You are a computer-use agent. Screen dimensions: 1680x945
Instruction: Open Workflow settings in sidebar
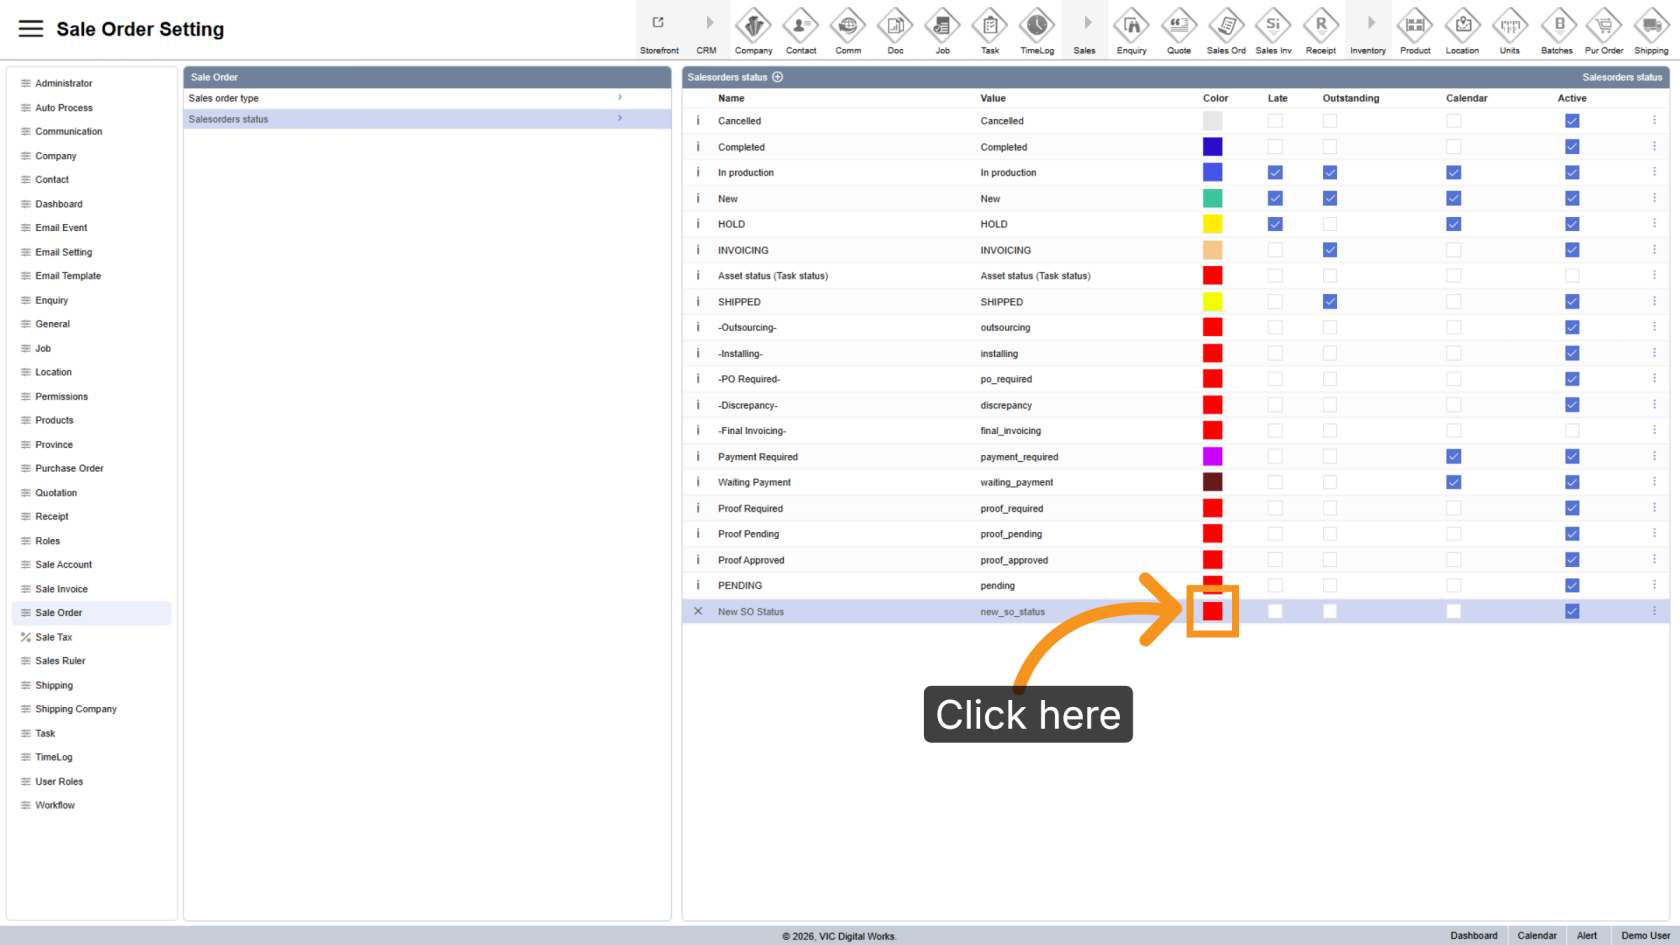55,805
